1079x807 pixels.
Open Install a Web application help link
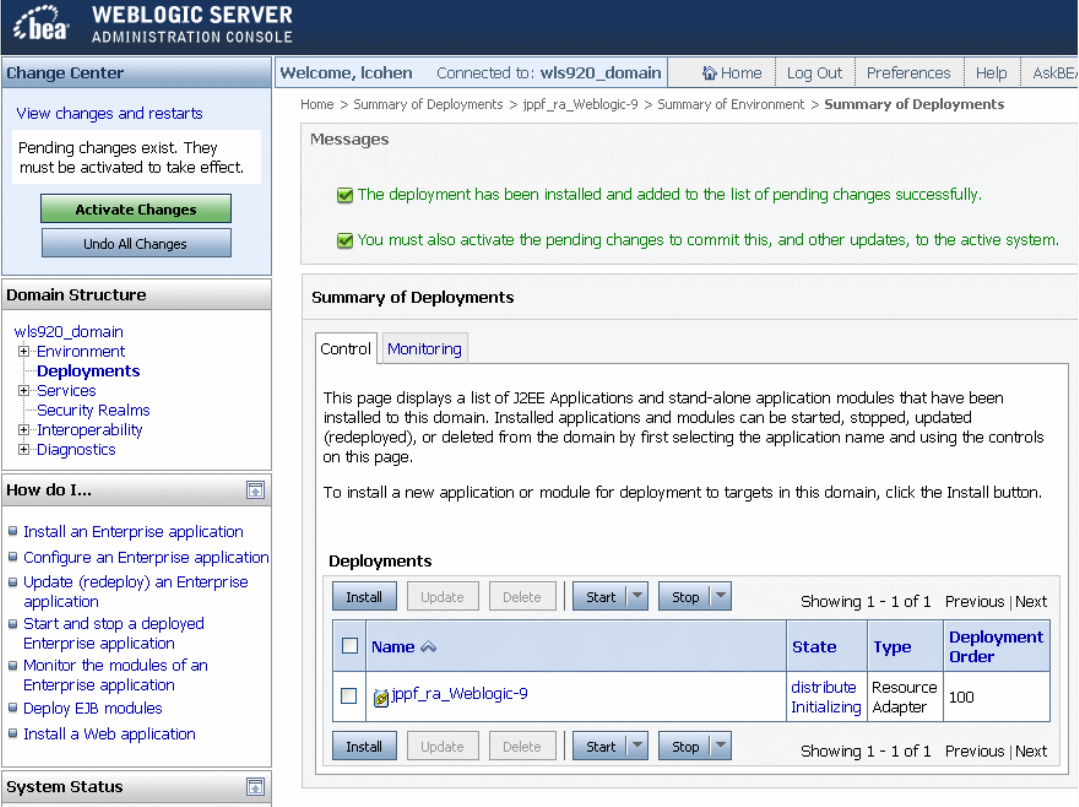[x=109, y=733]
